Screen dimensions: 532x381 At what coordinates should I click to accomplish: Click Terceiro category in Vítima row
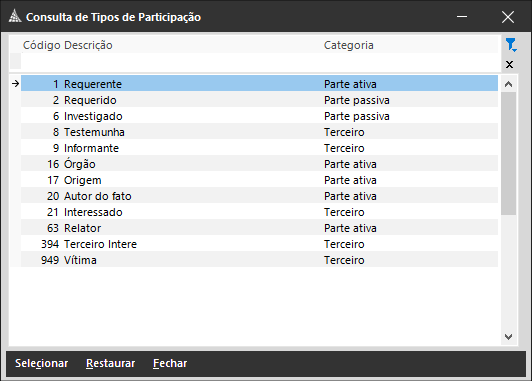[344, 260]
